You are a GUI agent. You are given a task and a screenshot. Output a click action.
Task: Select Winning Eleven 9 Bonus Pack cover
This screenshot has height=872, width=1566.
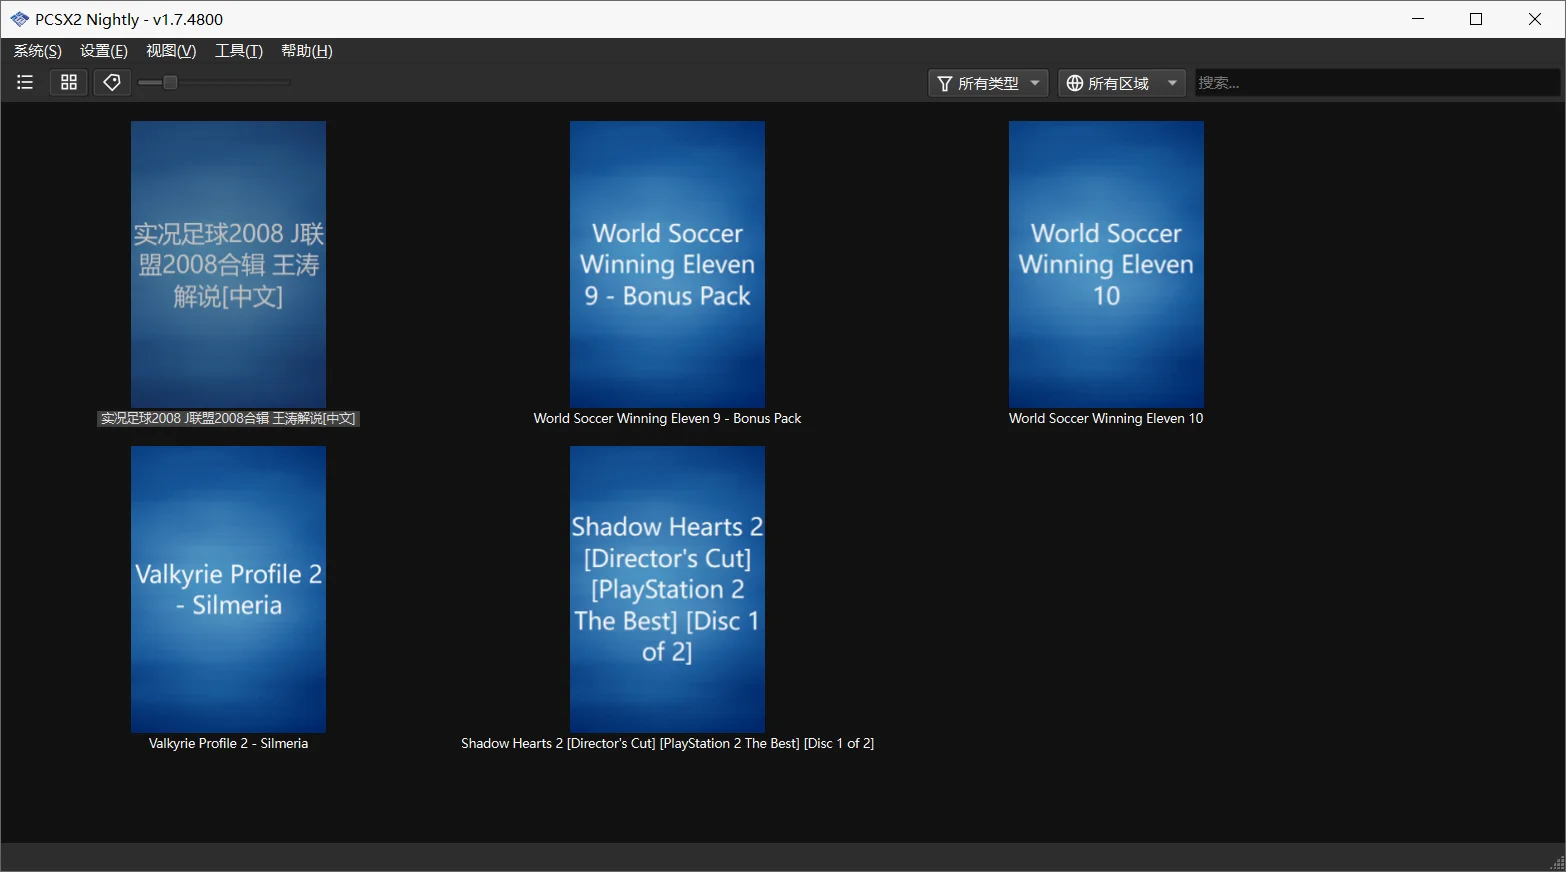click(667, 264)
